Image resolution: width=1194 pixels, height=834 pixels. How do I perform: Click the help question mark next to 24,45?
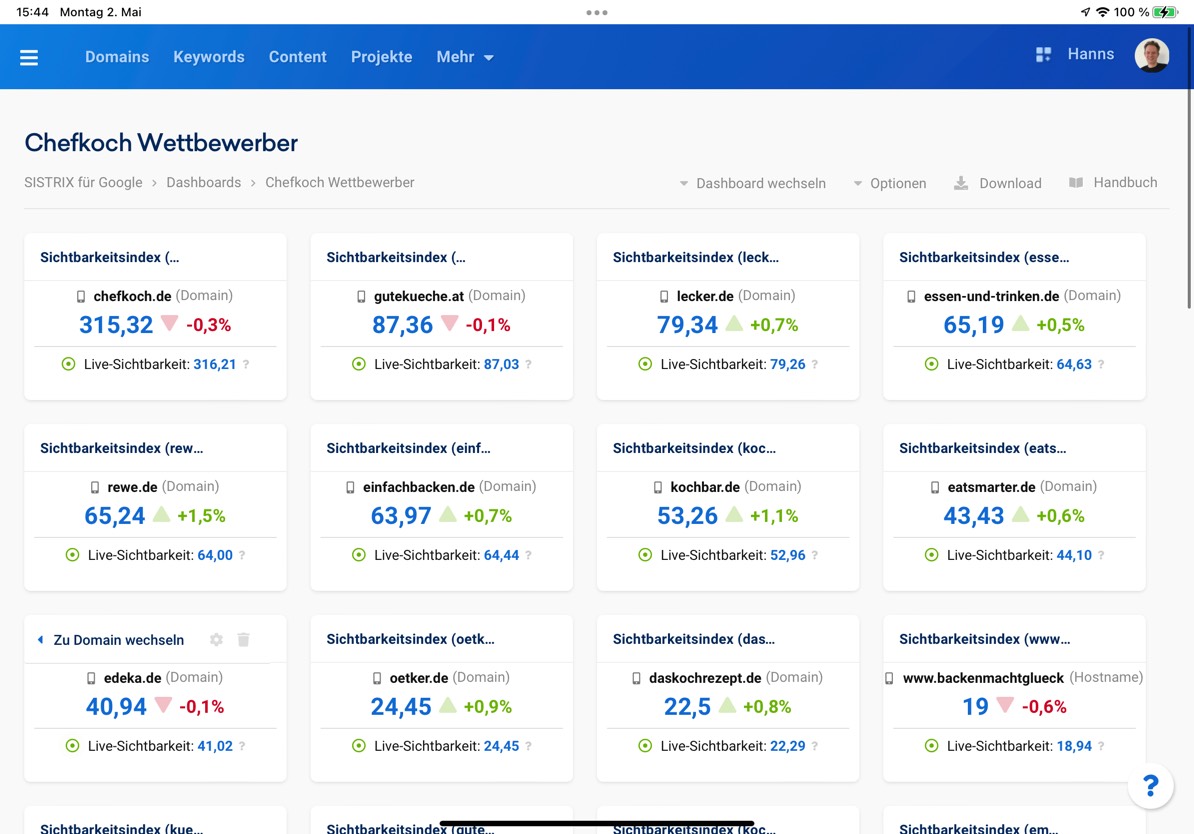[528, 746]
